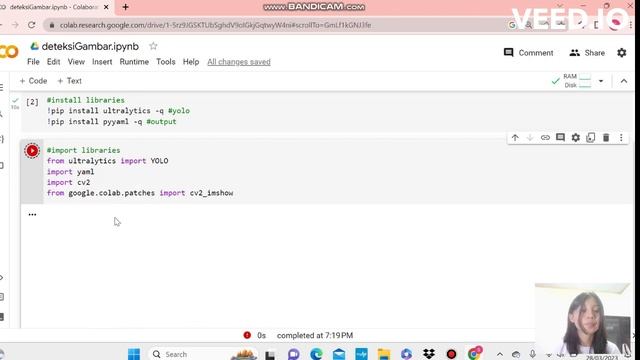Select execution count [2] of first cell
The image size is (640, 360).
point(32,102)
